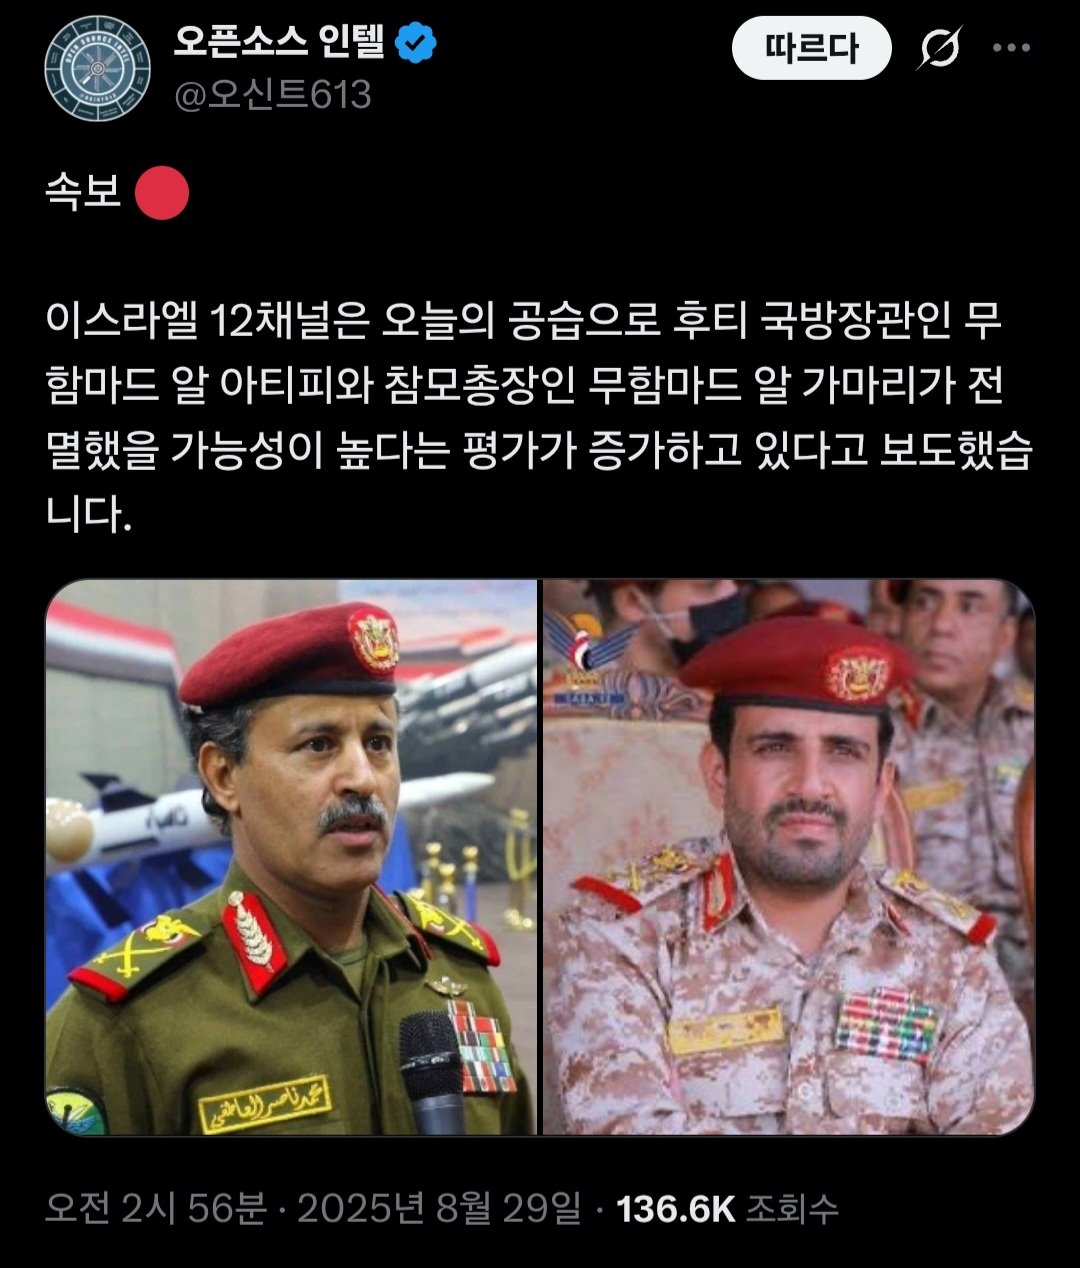1080x1268 pixels.
Task: Open the @오신트613 handle link
Action: coord(273,95)
